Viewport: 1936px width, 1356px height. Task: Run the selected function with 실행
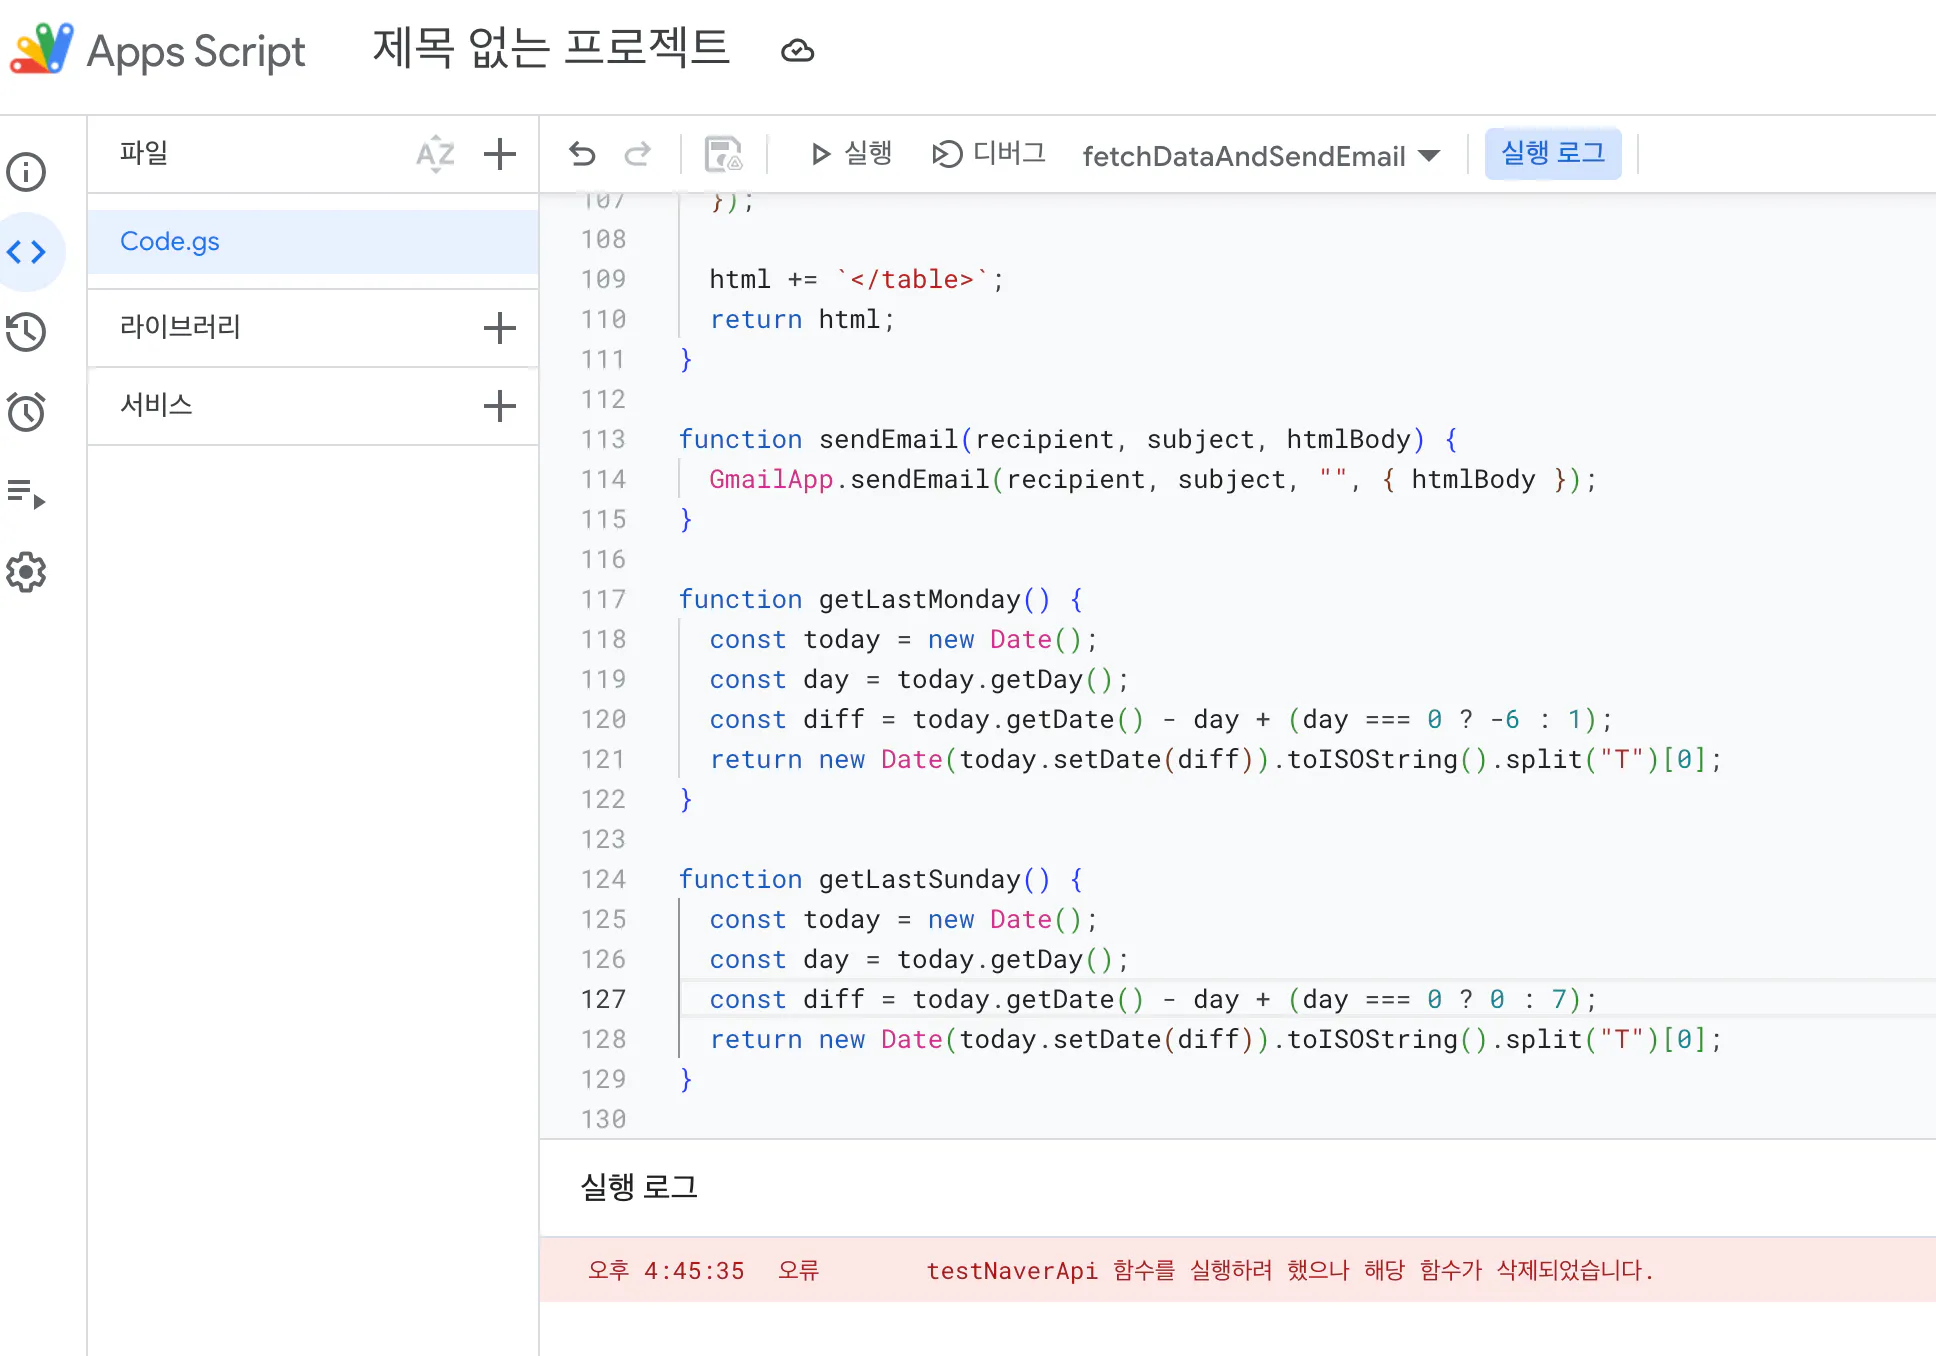point(851,154)
